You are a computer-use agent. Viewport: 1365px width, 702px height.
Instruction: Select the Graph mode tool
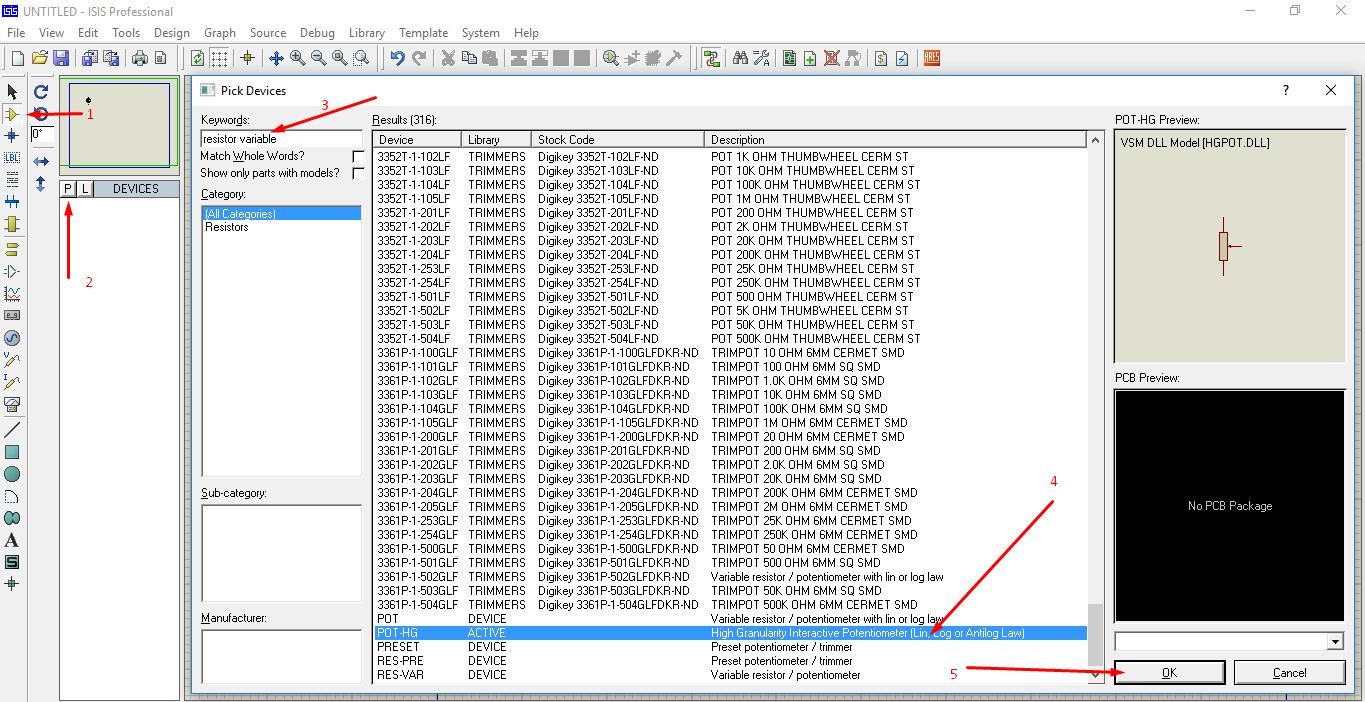[x=12, y=294]
